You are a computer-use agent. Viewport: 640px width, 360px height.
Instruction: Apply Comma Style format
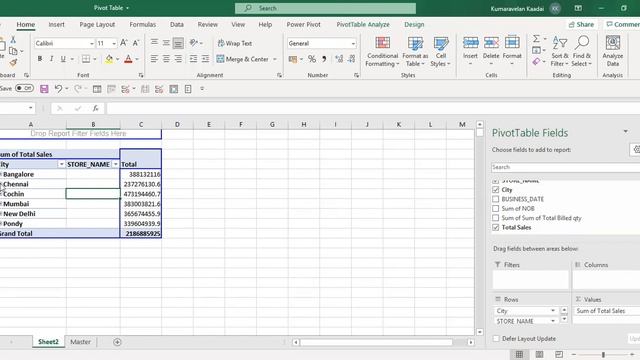(324, 59)
